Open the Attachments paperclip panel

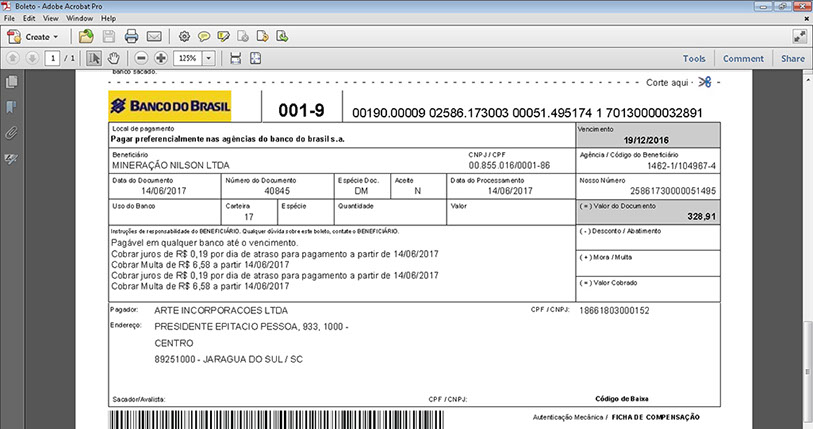point(12,132)
